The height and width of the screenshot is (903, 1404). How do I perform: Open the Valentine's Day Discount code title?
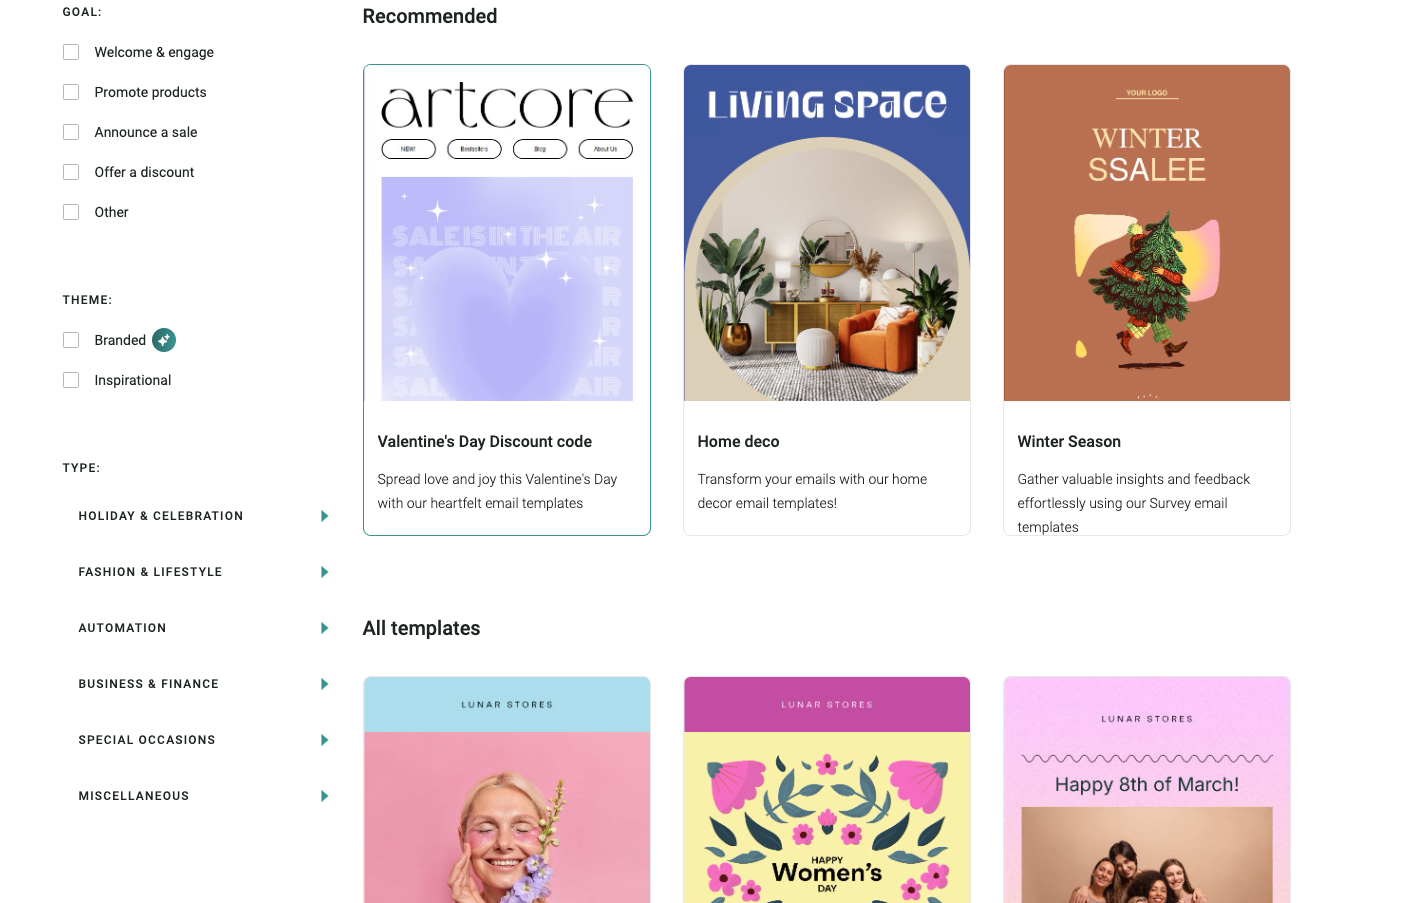484,441
